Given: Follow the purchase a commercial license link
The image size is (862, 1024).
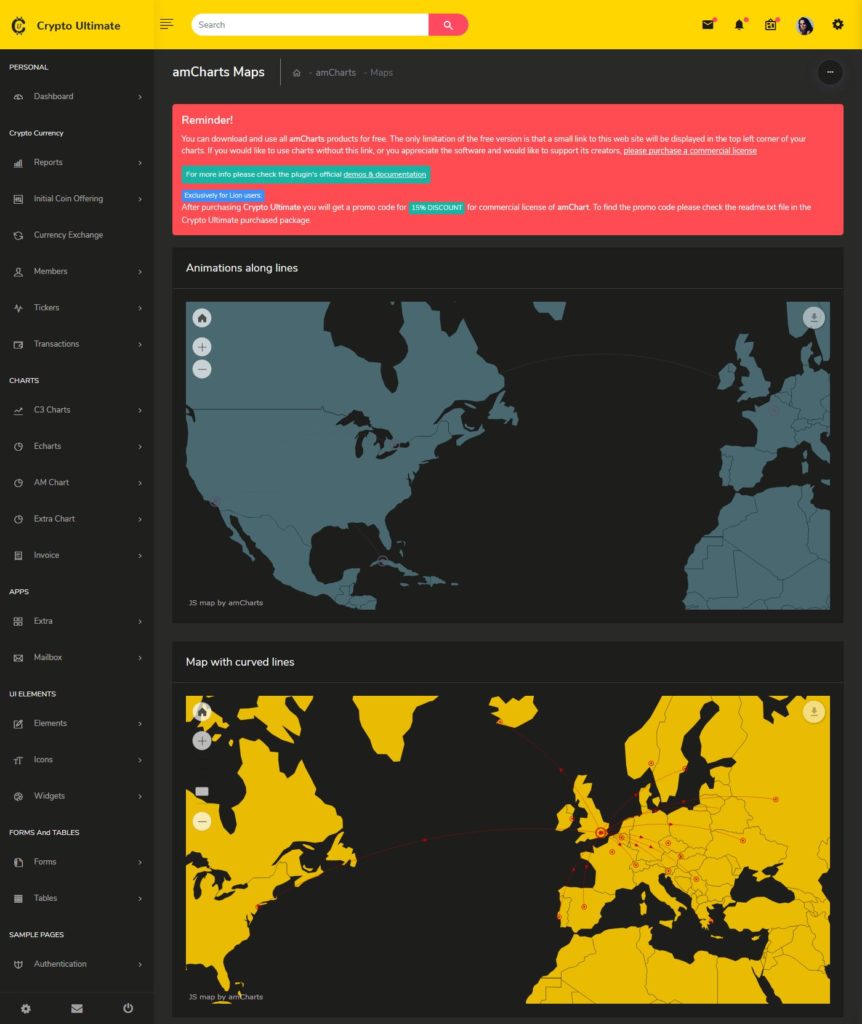Looking at the screenshot, I should [690, 151].
